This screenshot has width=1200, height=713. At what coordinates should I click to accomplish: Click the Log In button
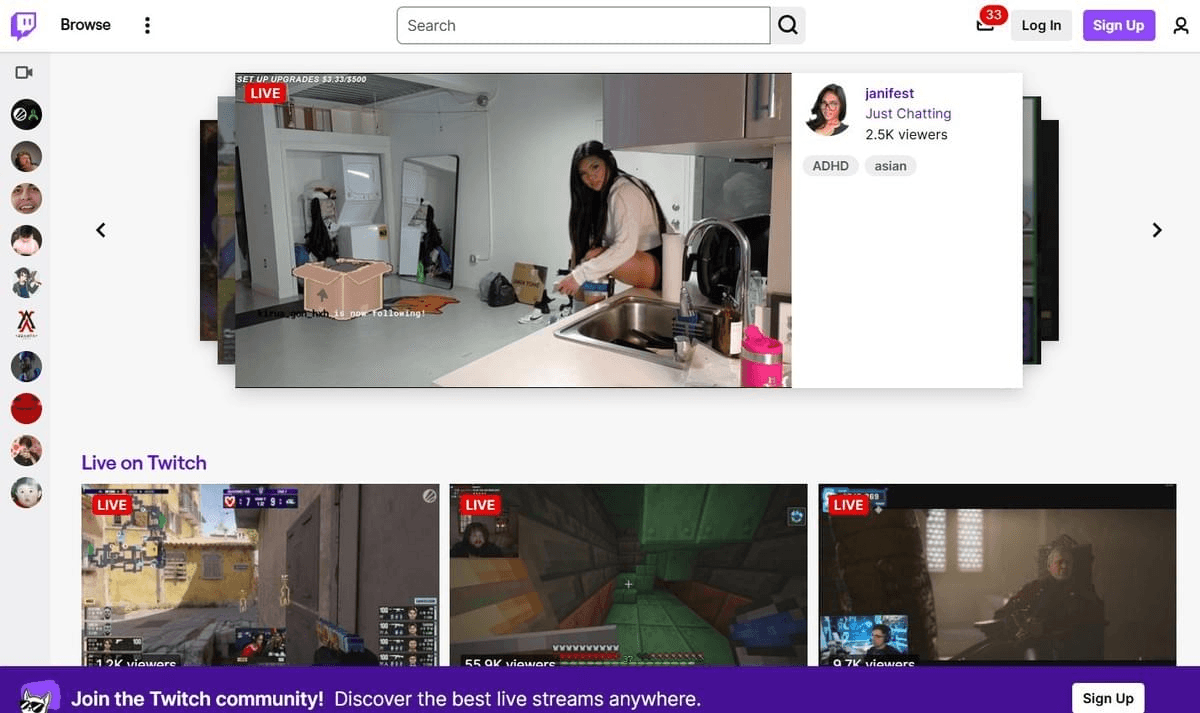tap(1041, 25)
